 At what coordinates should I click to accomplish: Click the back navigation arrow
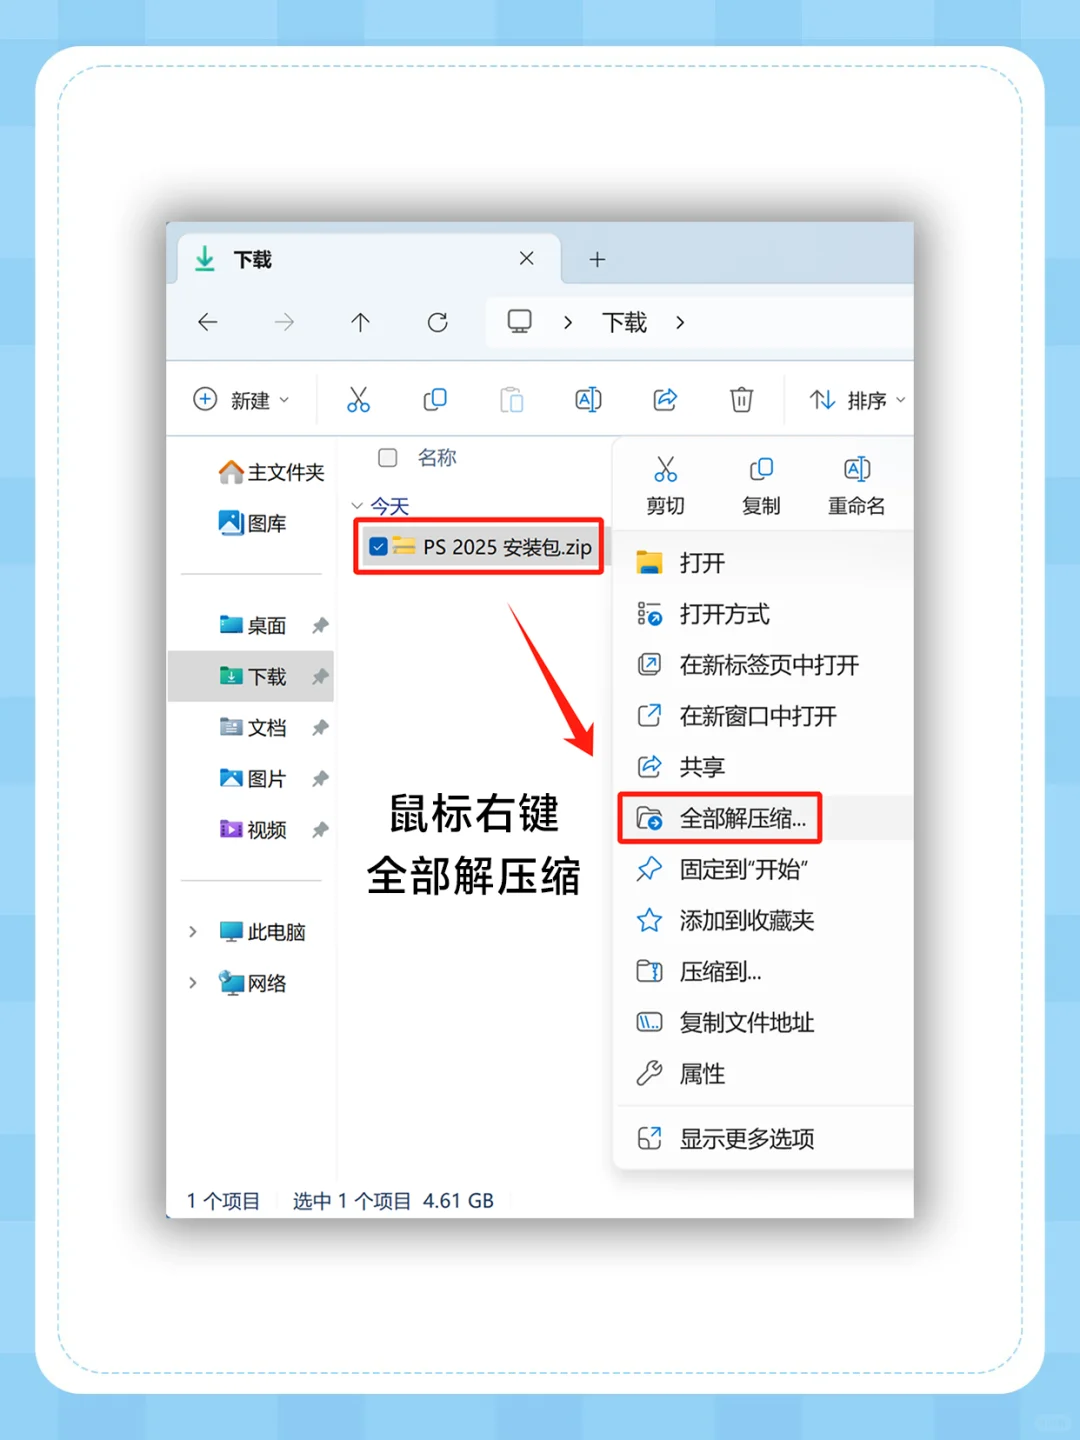click(x=207, y=322)
